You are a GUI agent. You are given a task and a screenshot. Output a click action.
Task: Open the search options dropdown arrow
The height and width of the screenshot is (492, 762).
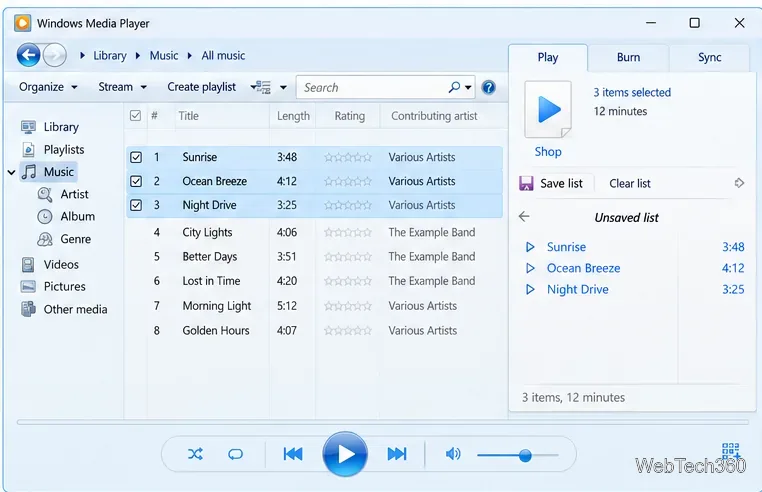[468, 88]
